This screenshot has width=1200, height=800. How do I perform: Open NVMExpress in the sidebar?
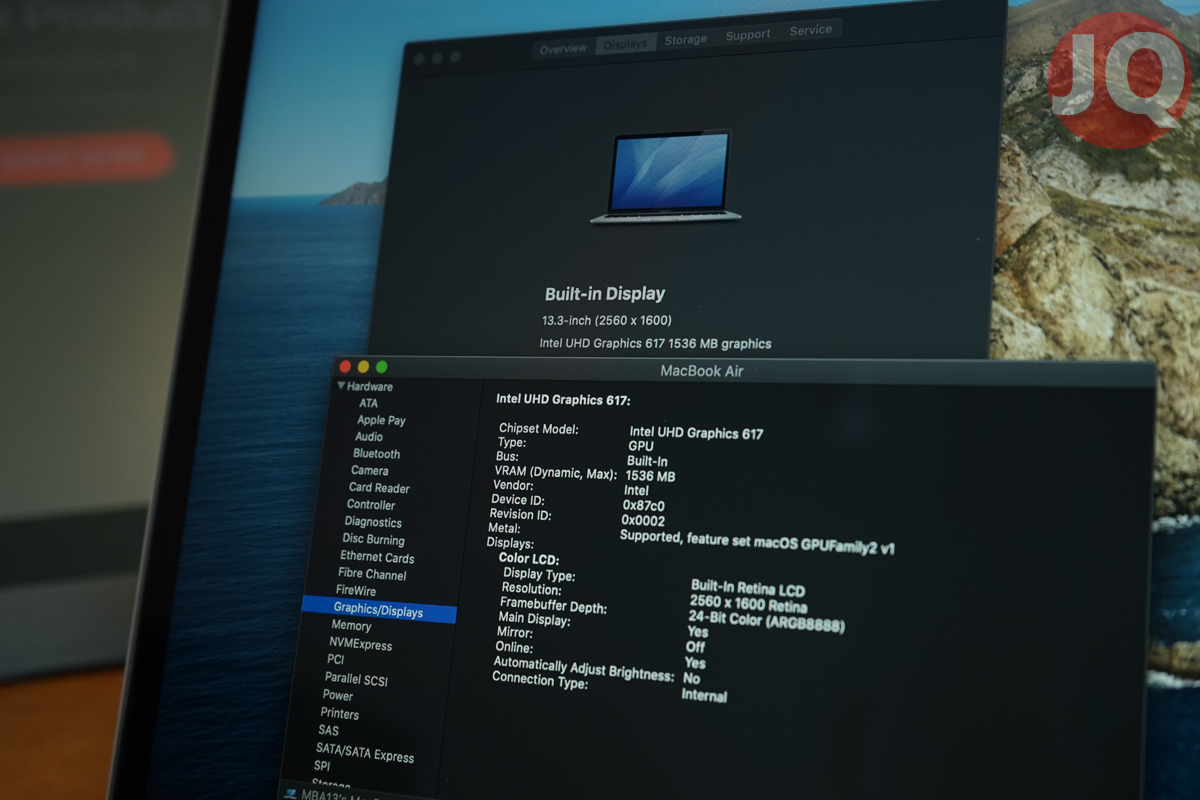pyautogui.click(x=360, y=644)
